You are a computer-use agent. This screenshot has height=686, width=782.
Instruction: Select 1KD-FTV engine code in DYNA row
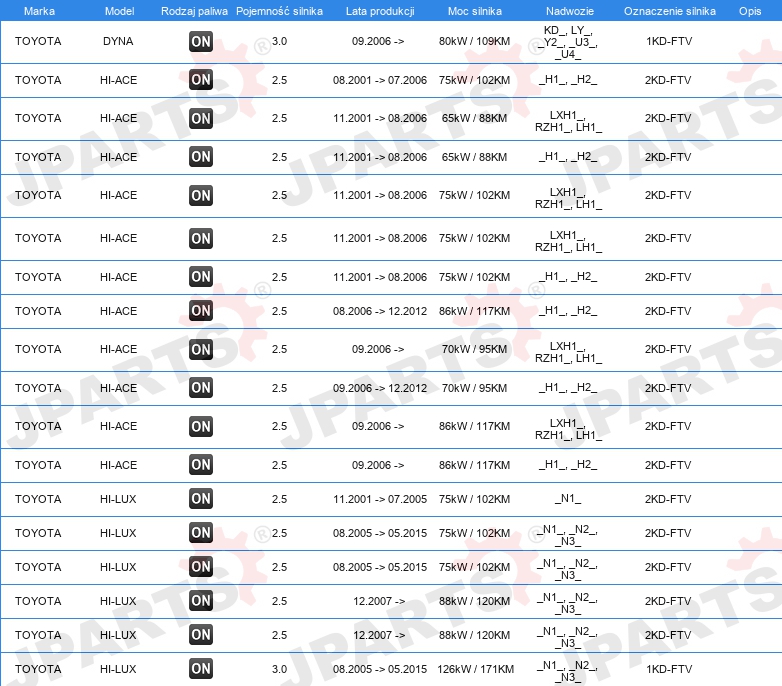point(669,41)
